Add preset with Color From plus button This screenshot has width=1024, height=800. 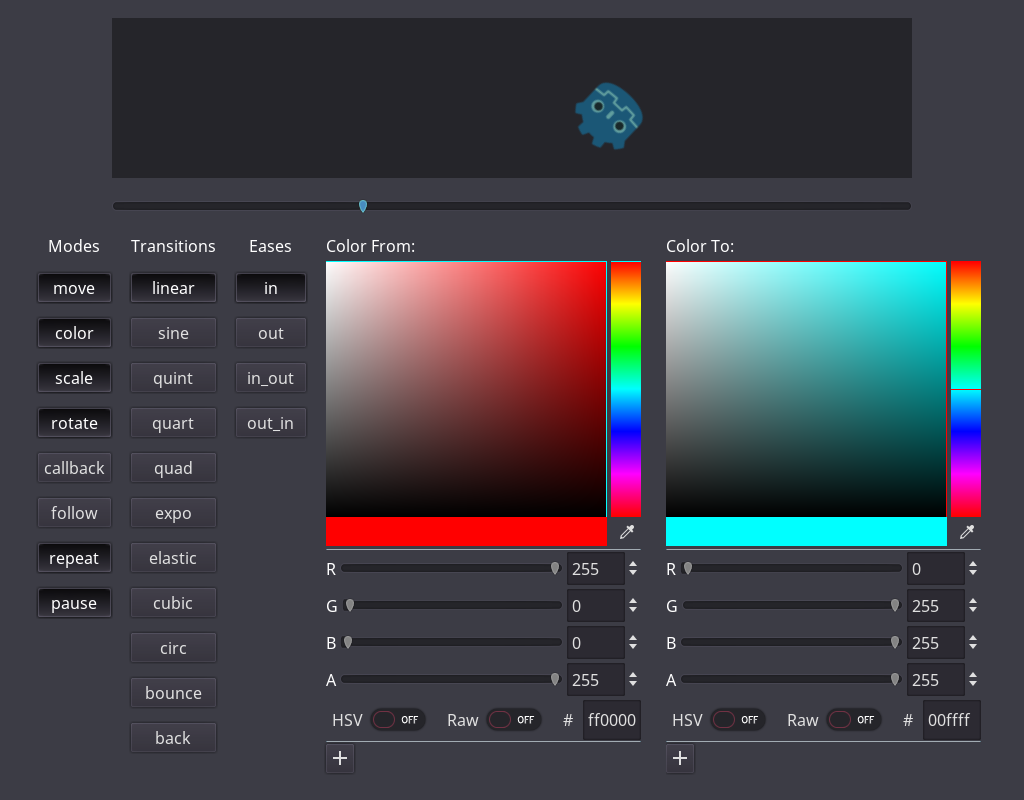[x=340, y=758]
